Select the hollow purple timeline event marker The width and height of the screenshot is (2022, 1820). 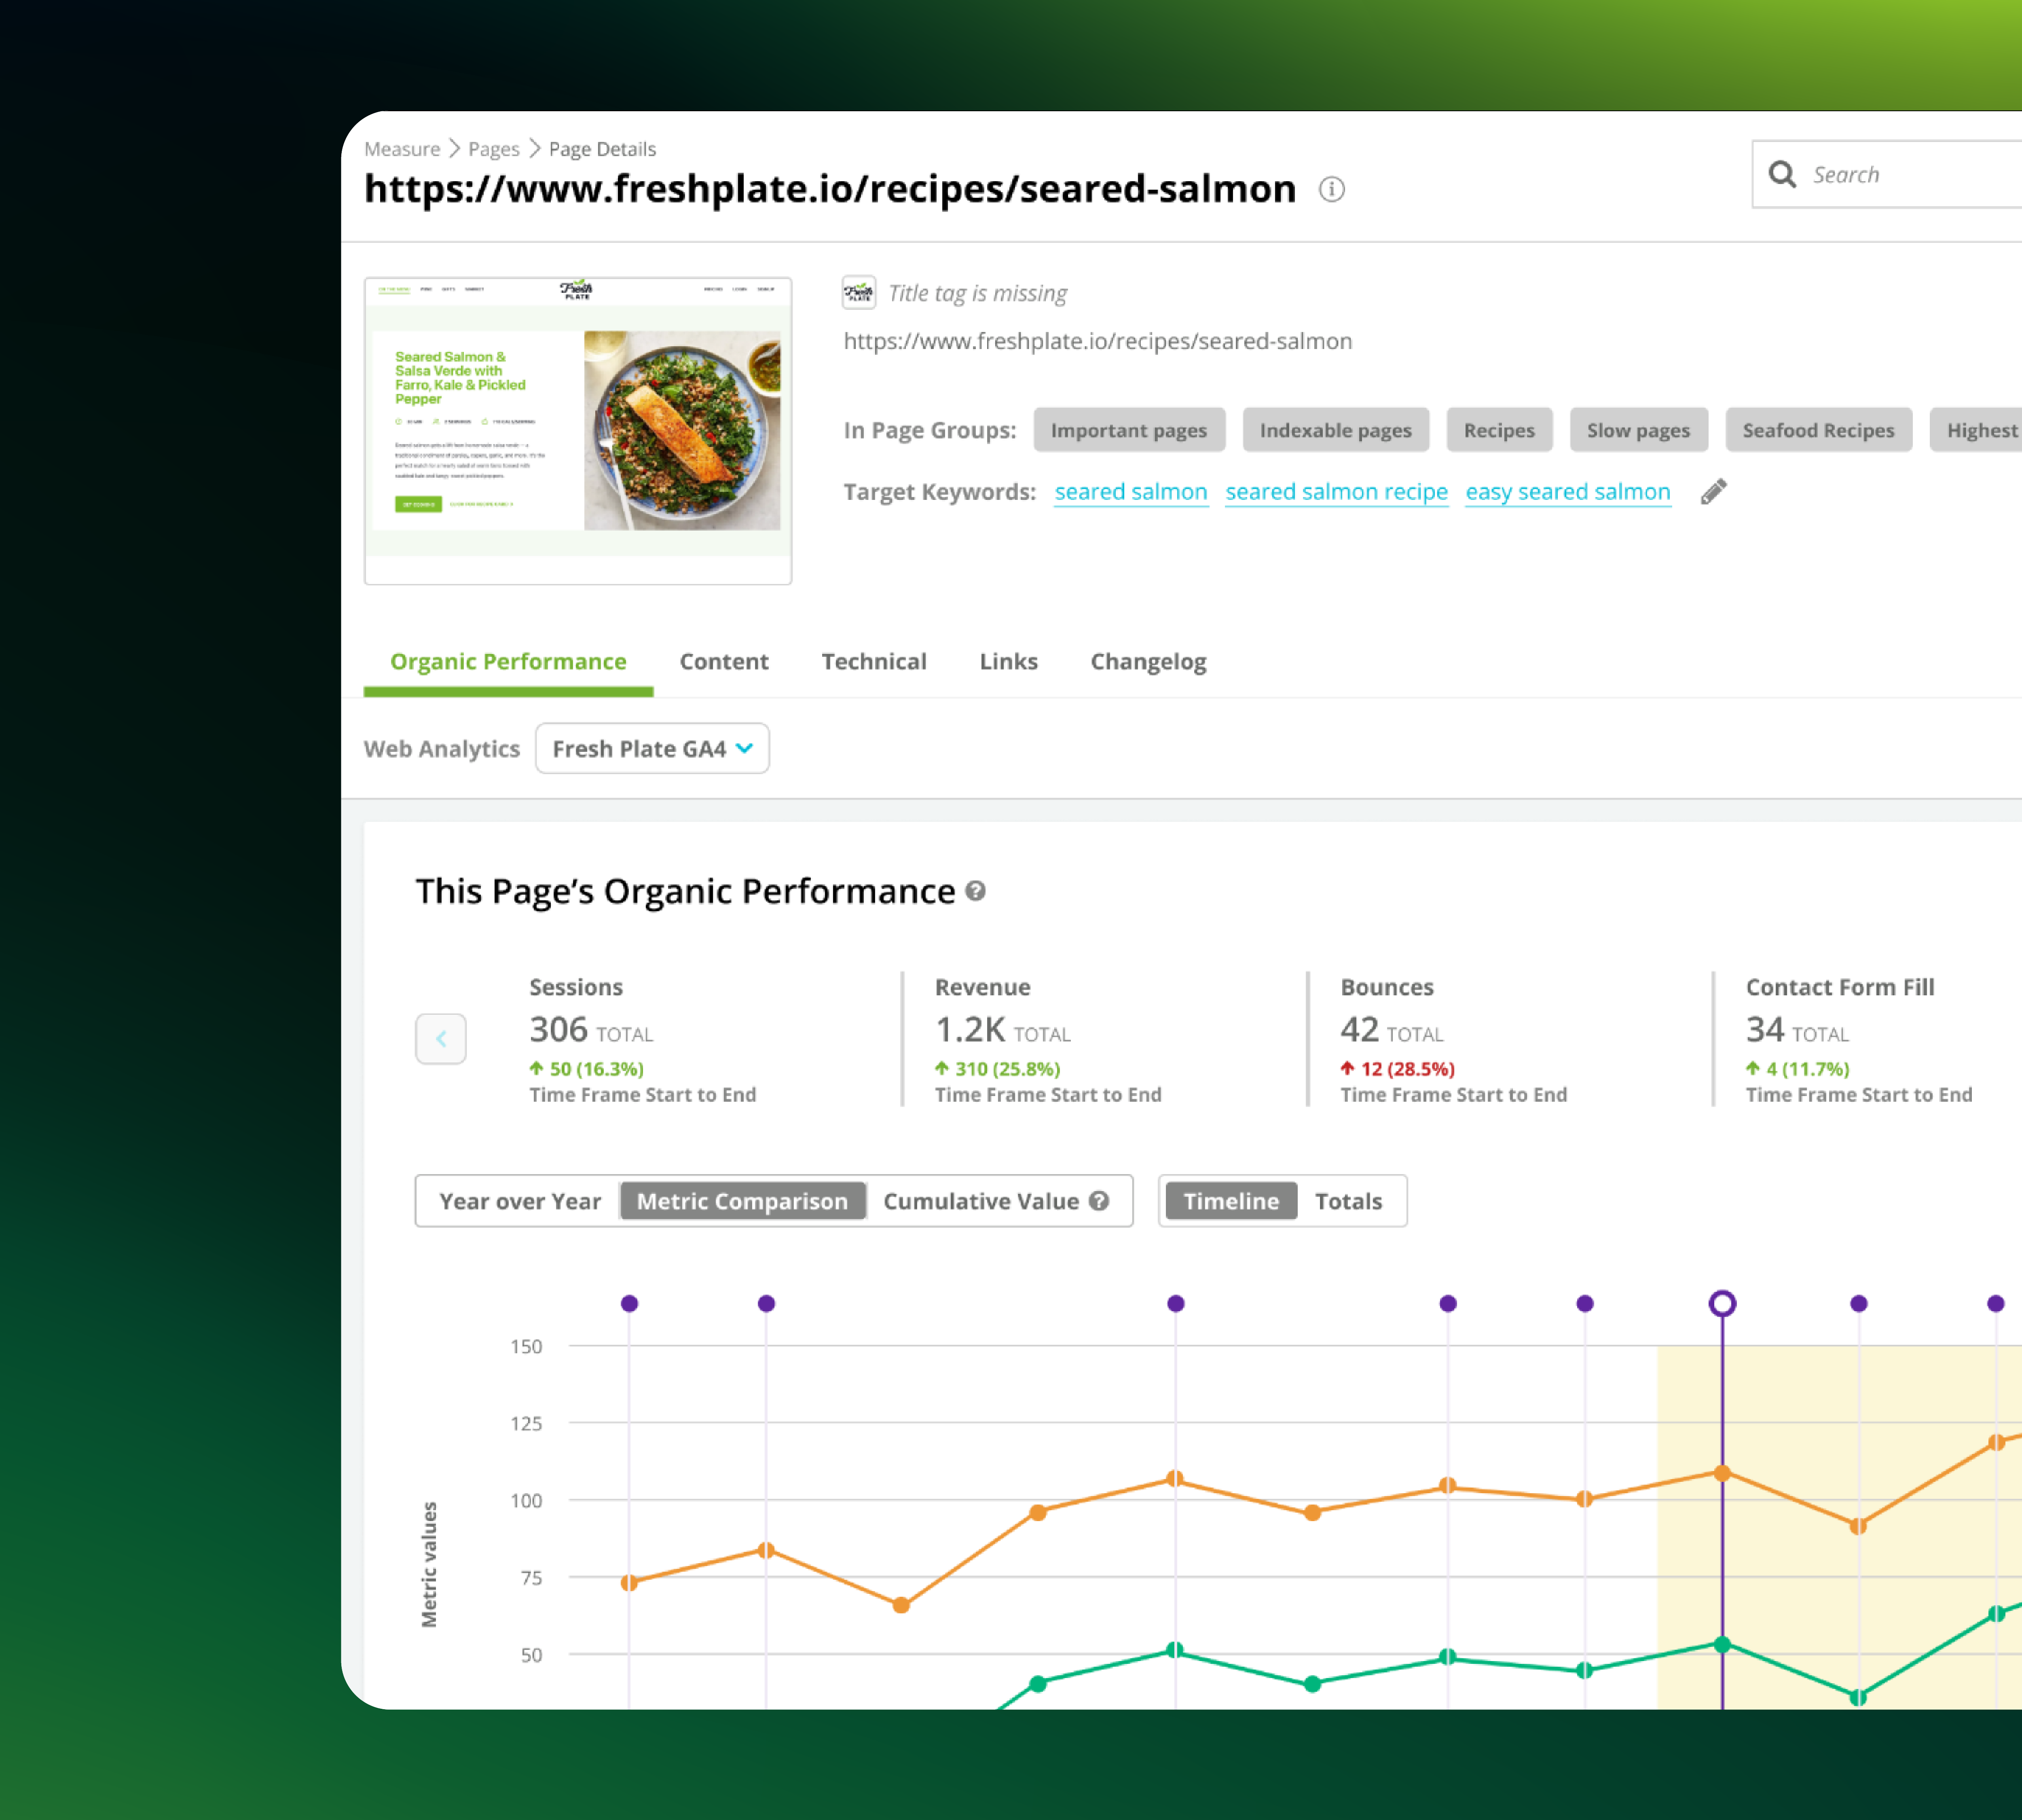coord(1722,1303)
